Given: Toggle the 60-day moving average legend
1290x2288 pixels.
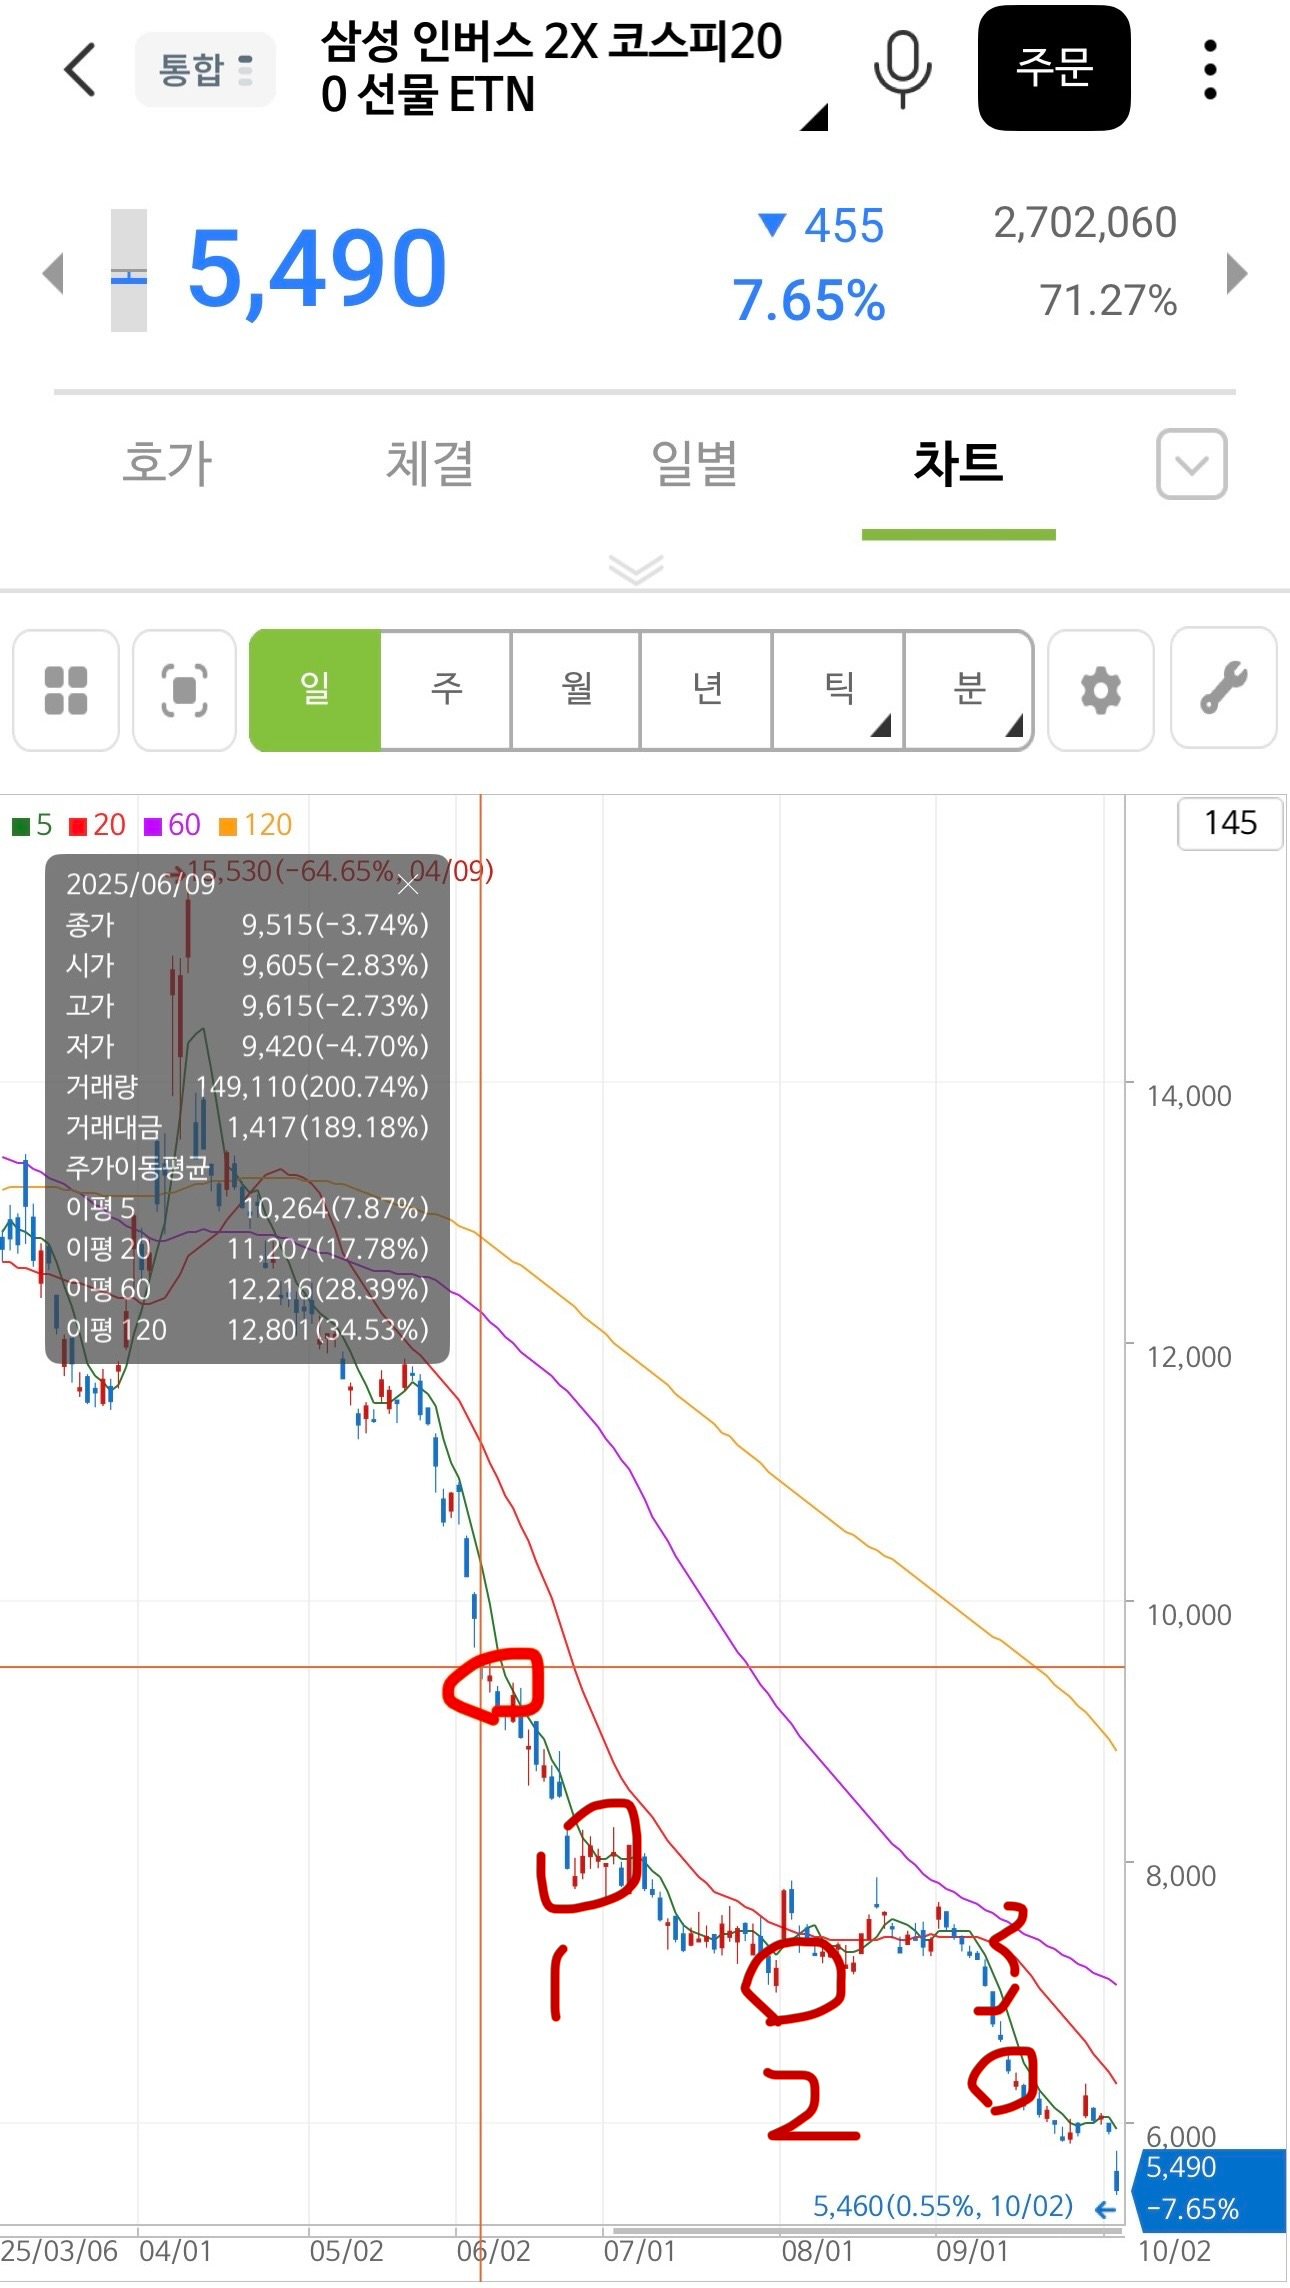Looking at the screenshot, I should click(172, 825).
